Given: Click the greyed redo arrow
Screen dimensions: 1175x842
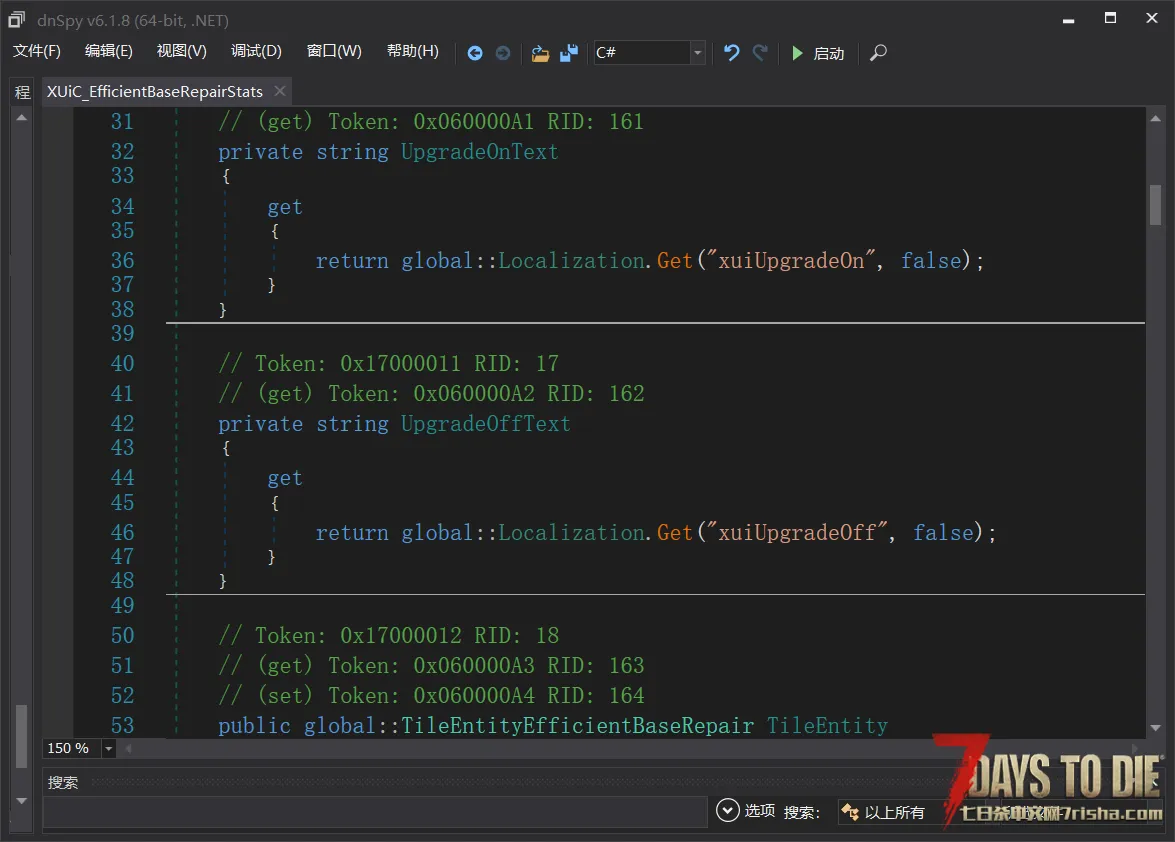Looking at the screenshot, I should [760, 52].
